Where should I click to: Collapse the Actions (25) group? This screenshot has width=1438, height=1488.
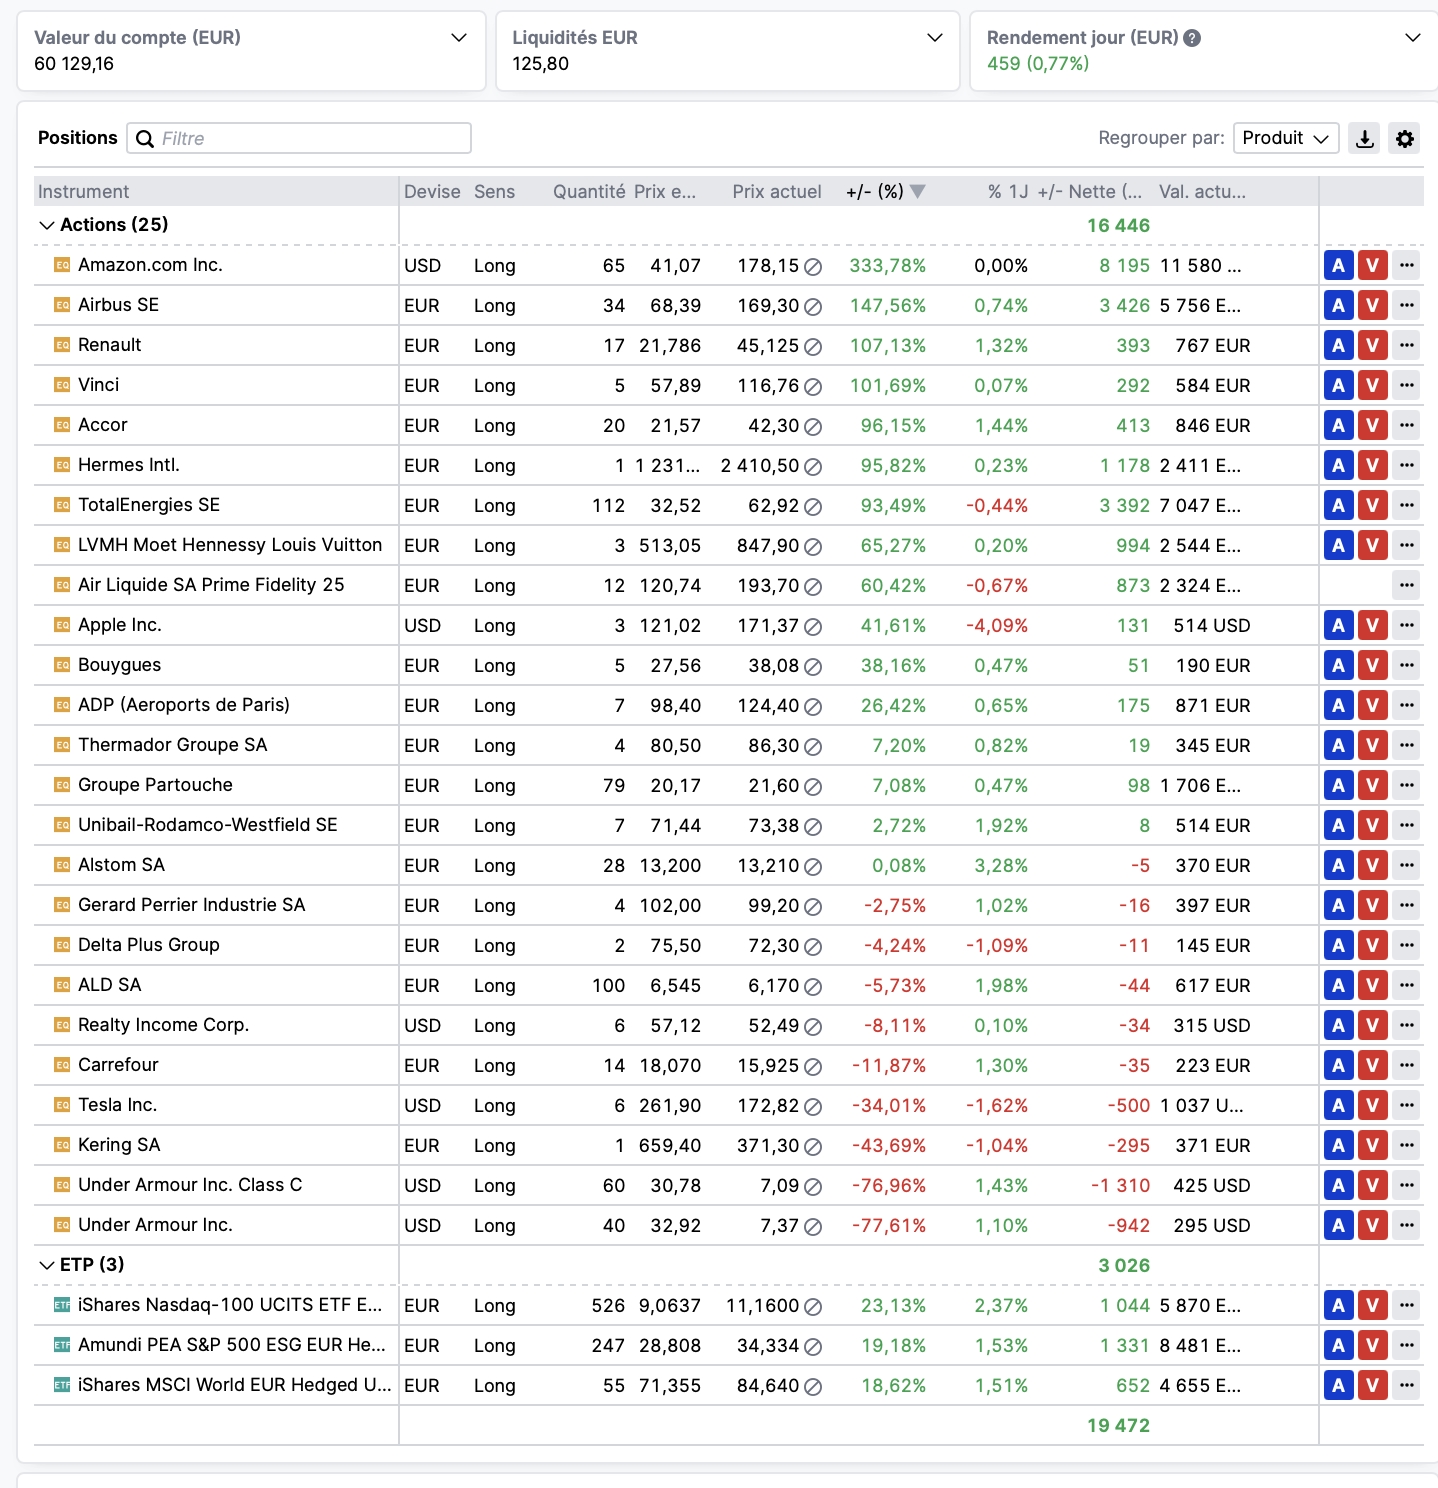click(46, 225)
